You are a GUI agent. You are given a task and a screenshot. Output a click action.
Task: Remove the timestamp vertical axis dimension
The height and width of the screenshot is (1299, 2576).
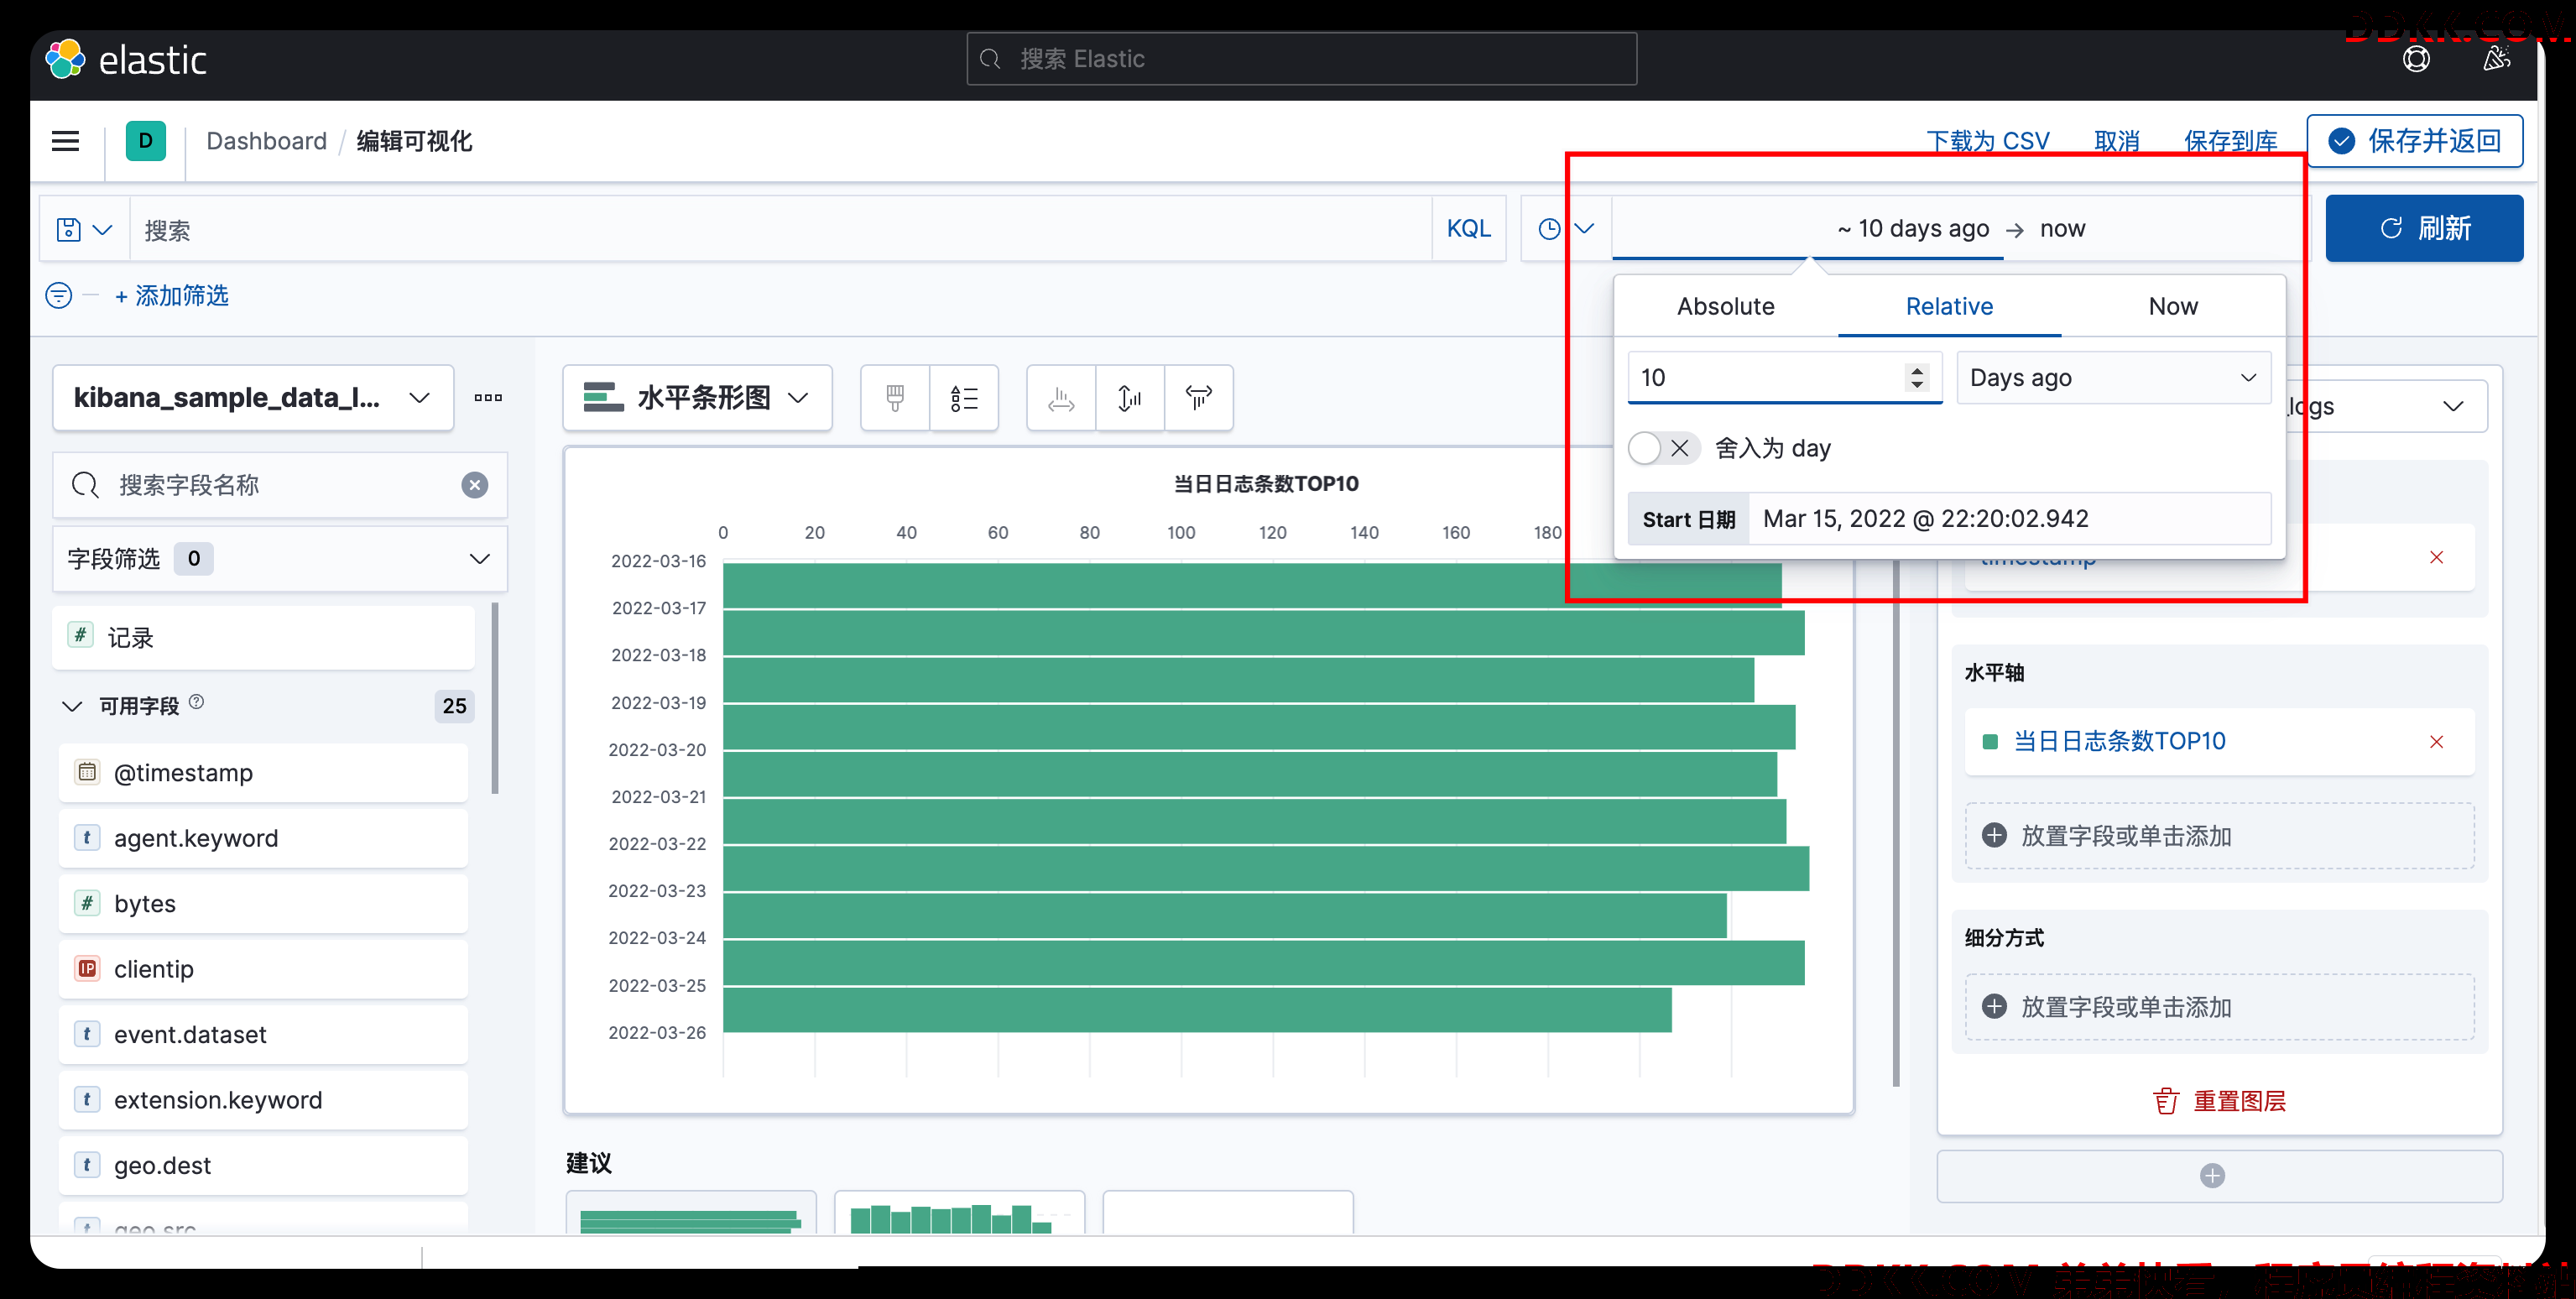[2436, 558]
